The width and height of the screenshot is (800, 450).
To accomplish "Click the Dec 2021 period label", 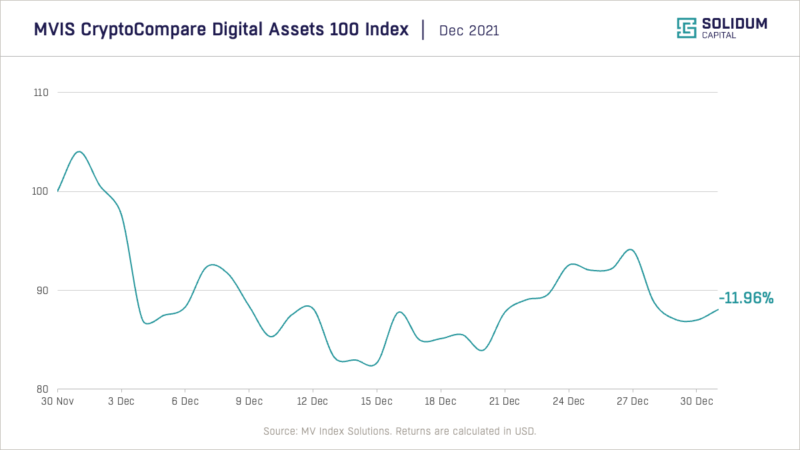I will point(469,31).
